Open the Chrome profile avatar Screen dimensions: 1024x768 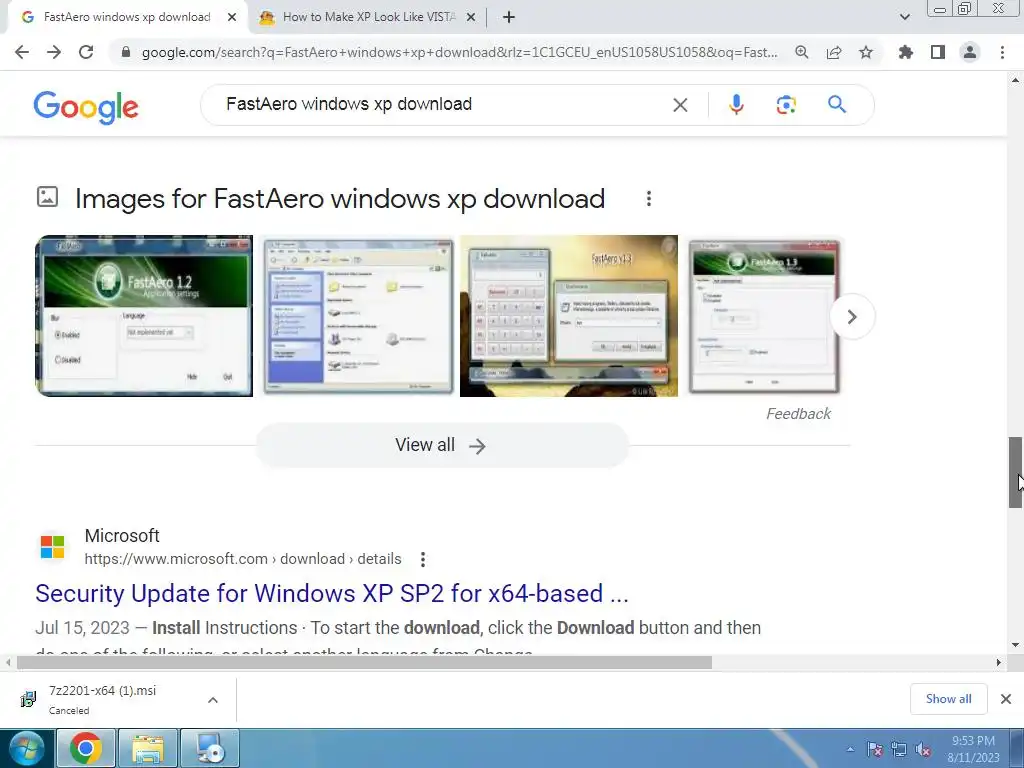coord(970,52)
